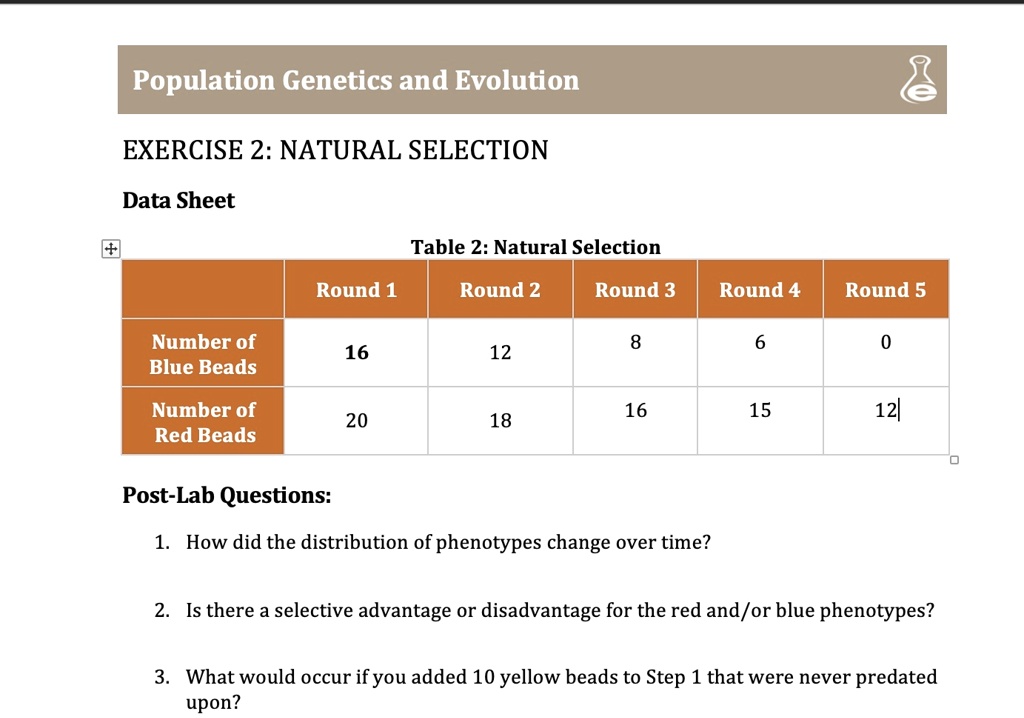
Task: Click Red Beads Round 4 cell showing 15
Action: 760,410
